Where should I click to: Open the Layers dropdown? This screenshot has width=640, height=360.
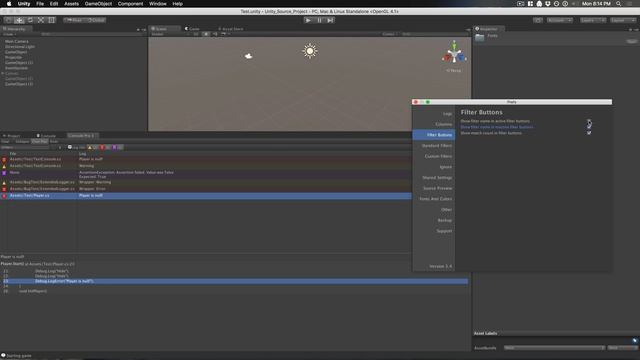pos(593,20)
